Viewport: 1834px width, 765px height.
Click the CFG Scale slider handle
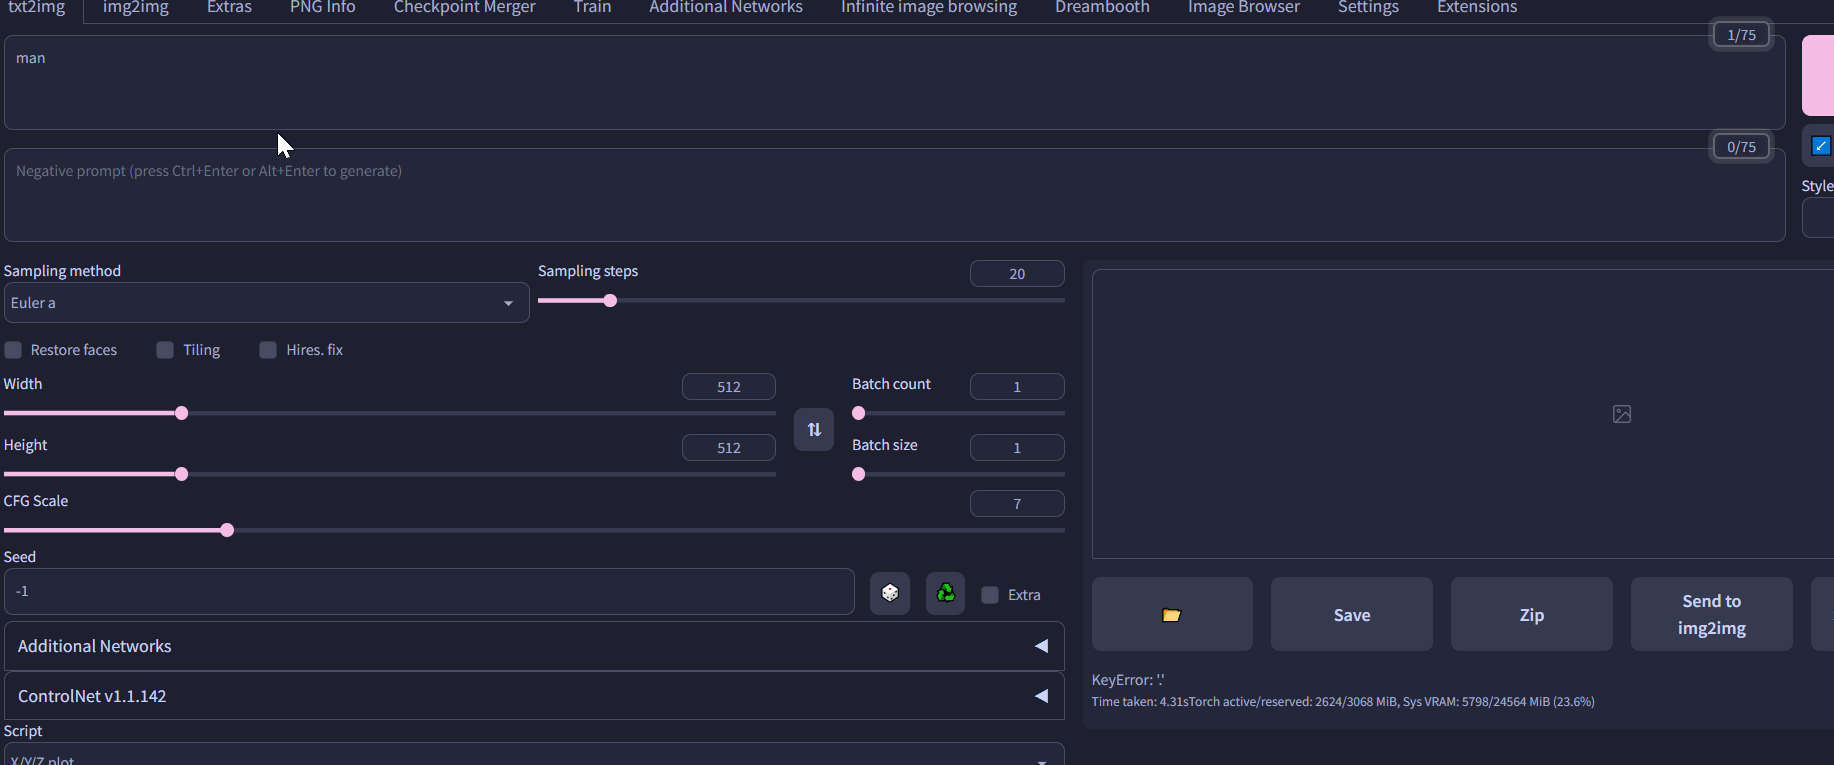[x=227, y=530]
